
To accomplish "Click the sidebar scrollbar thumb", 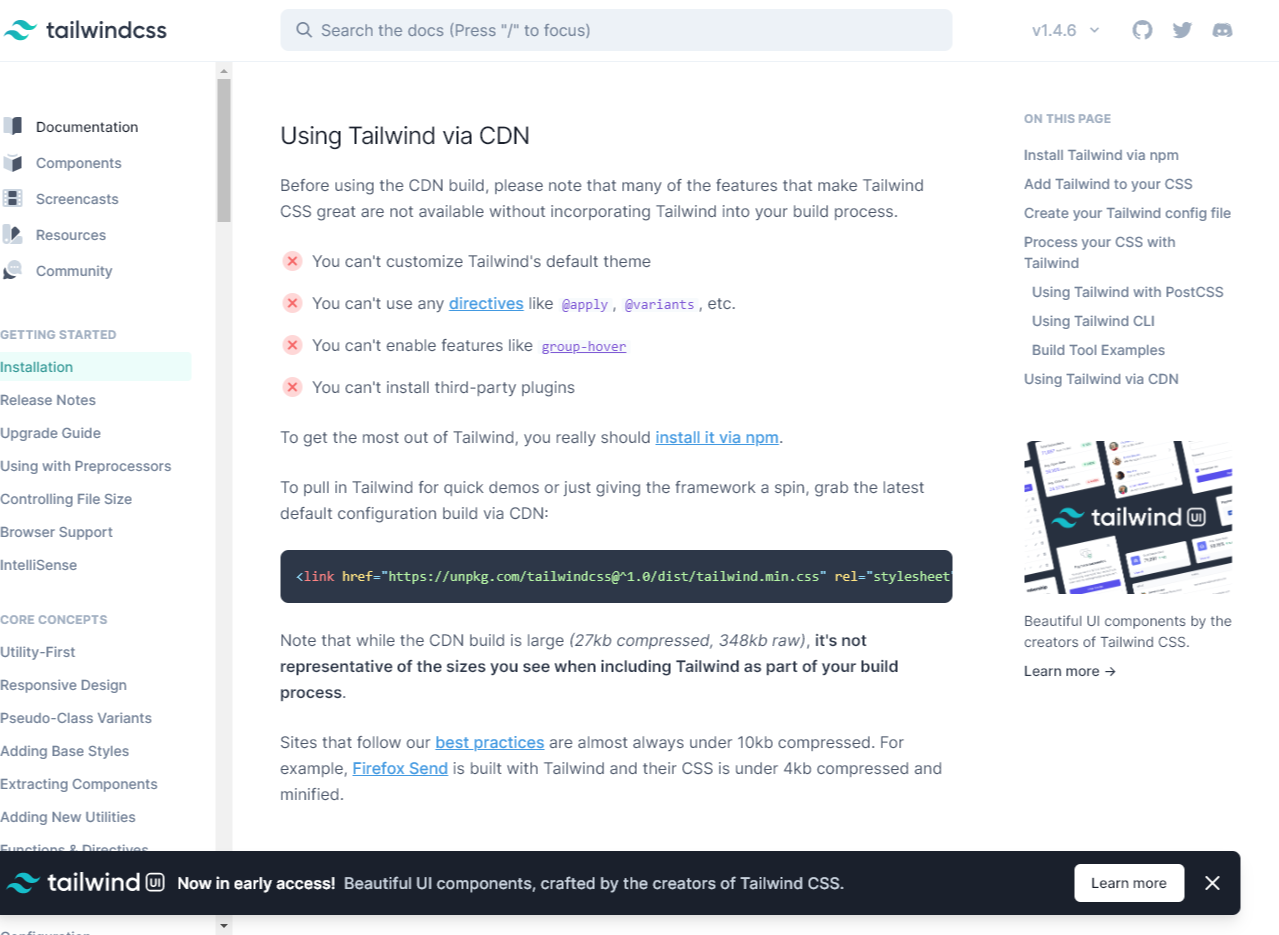I will tap(224, 150).
